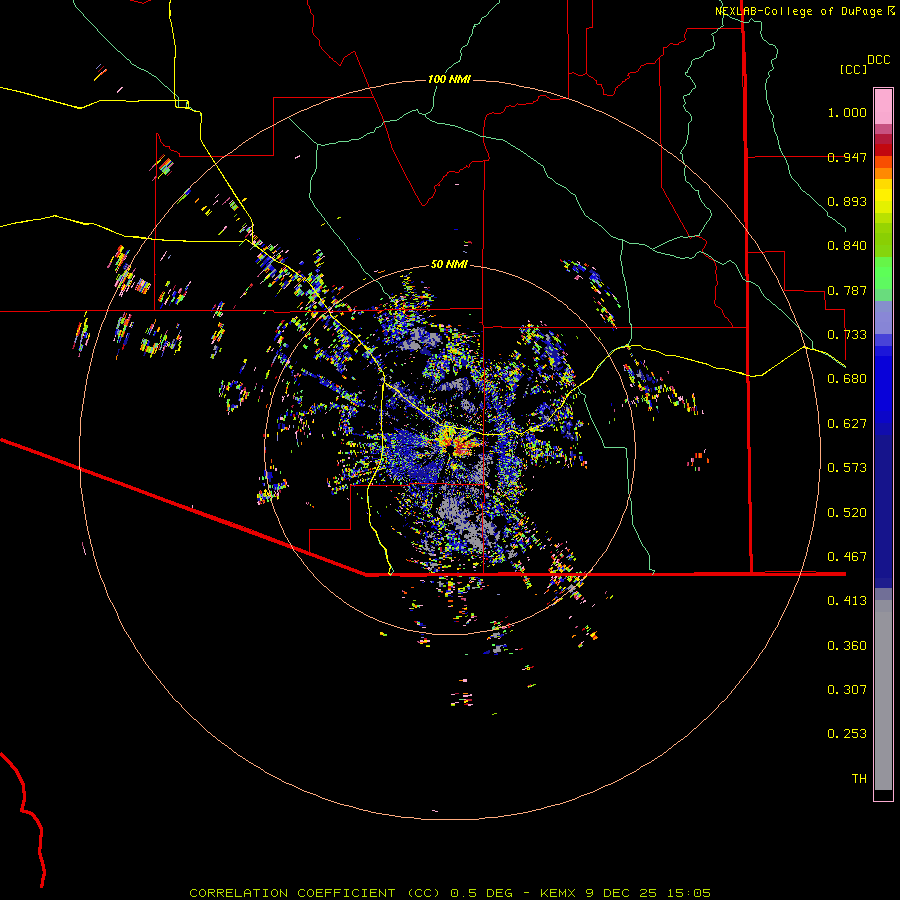Viewport: 900px width, 900px height.
Task: Click the [CC] label above the color scale
Action: [853, 69]
